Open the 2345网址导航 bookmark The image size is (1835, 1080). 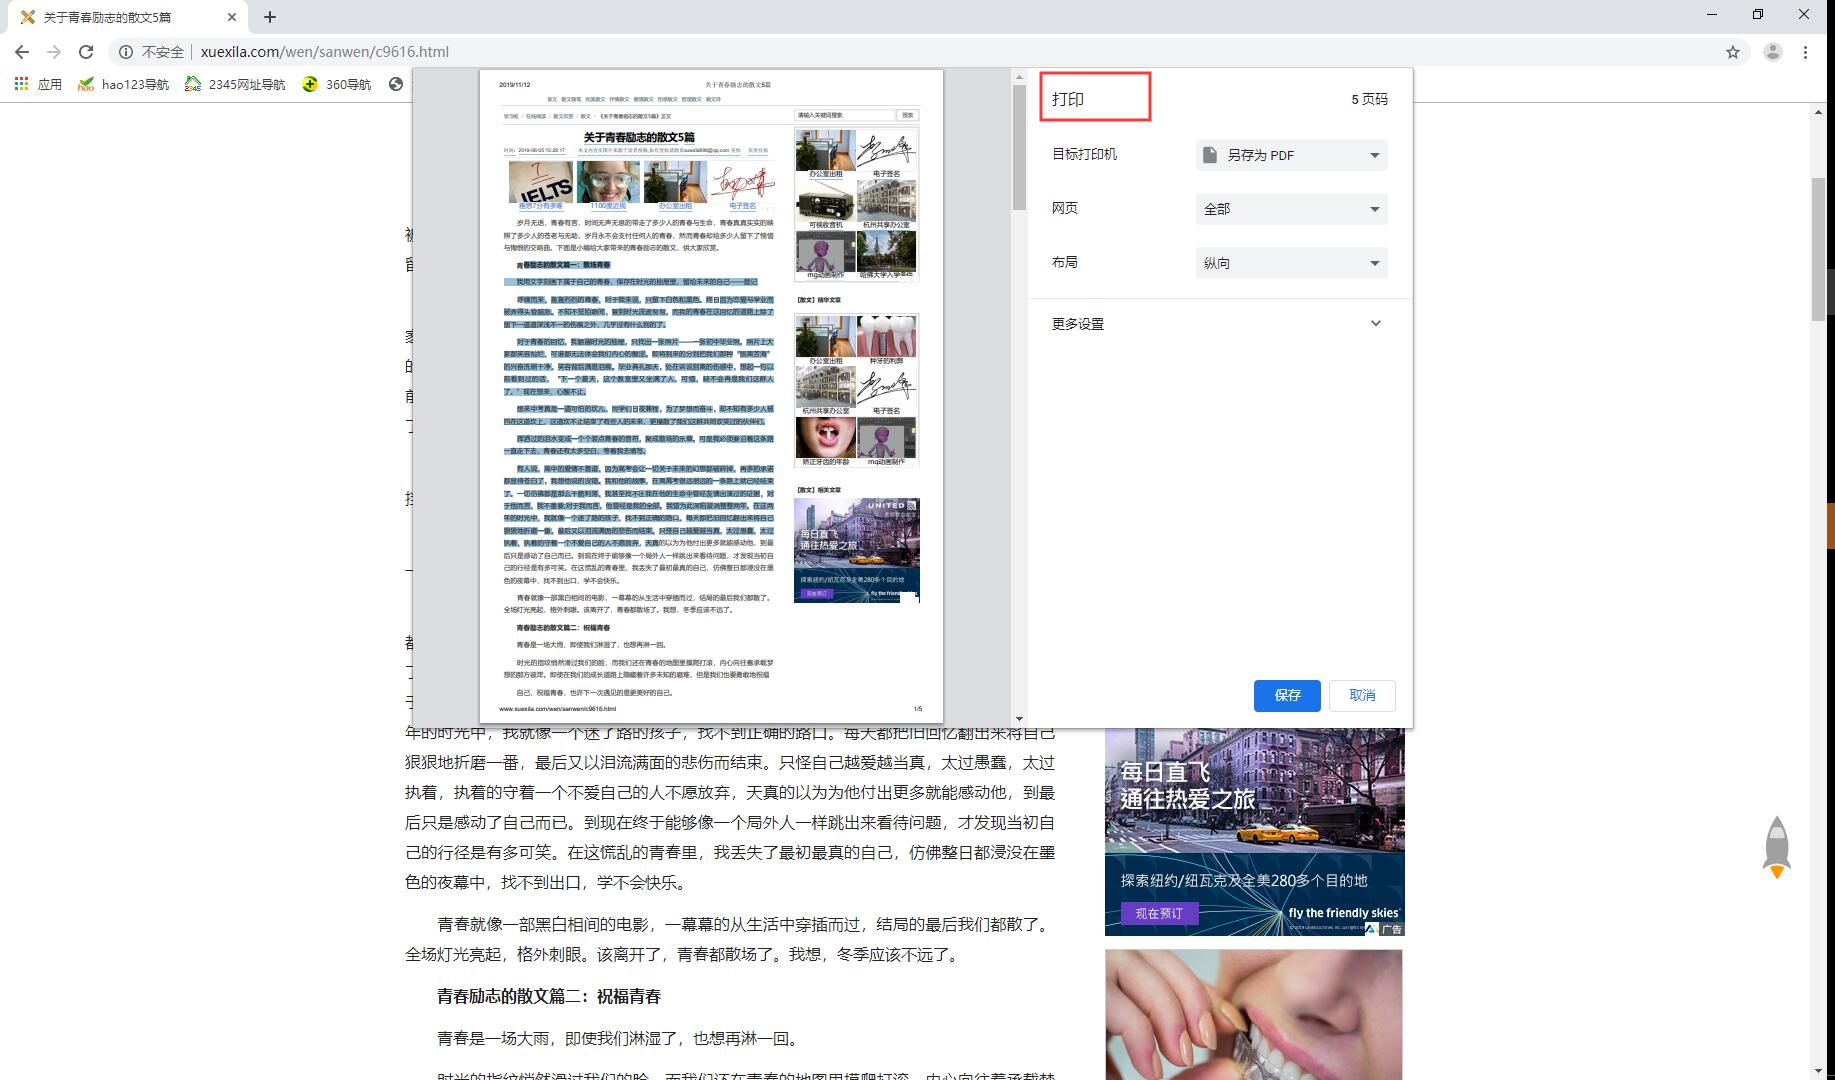pyautogui.click(x=236, y=84)
